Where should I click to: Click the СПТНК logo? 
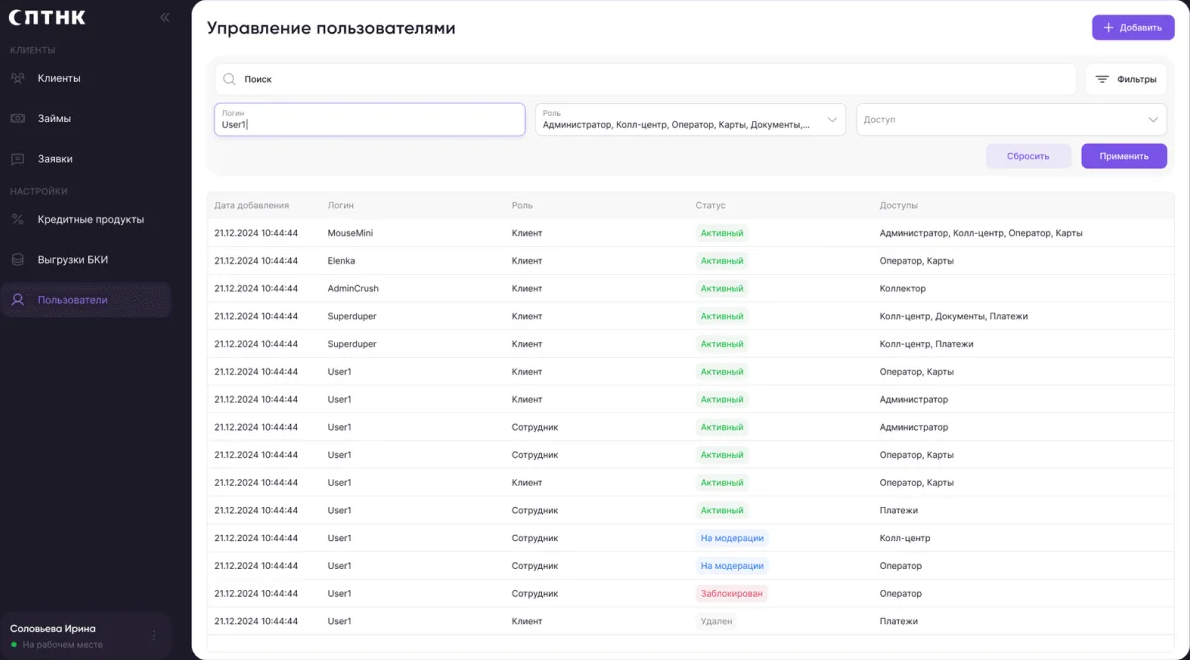[x=47, y=17]
